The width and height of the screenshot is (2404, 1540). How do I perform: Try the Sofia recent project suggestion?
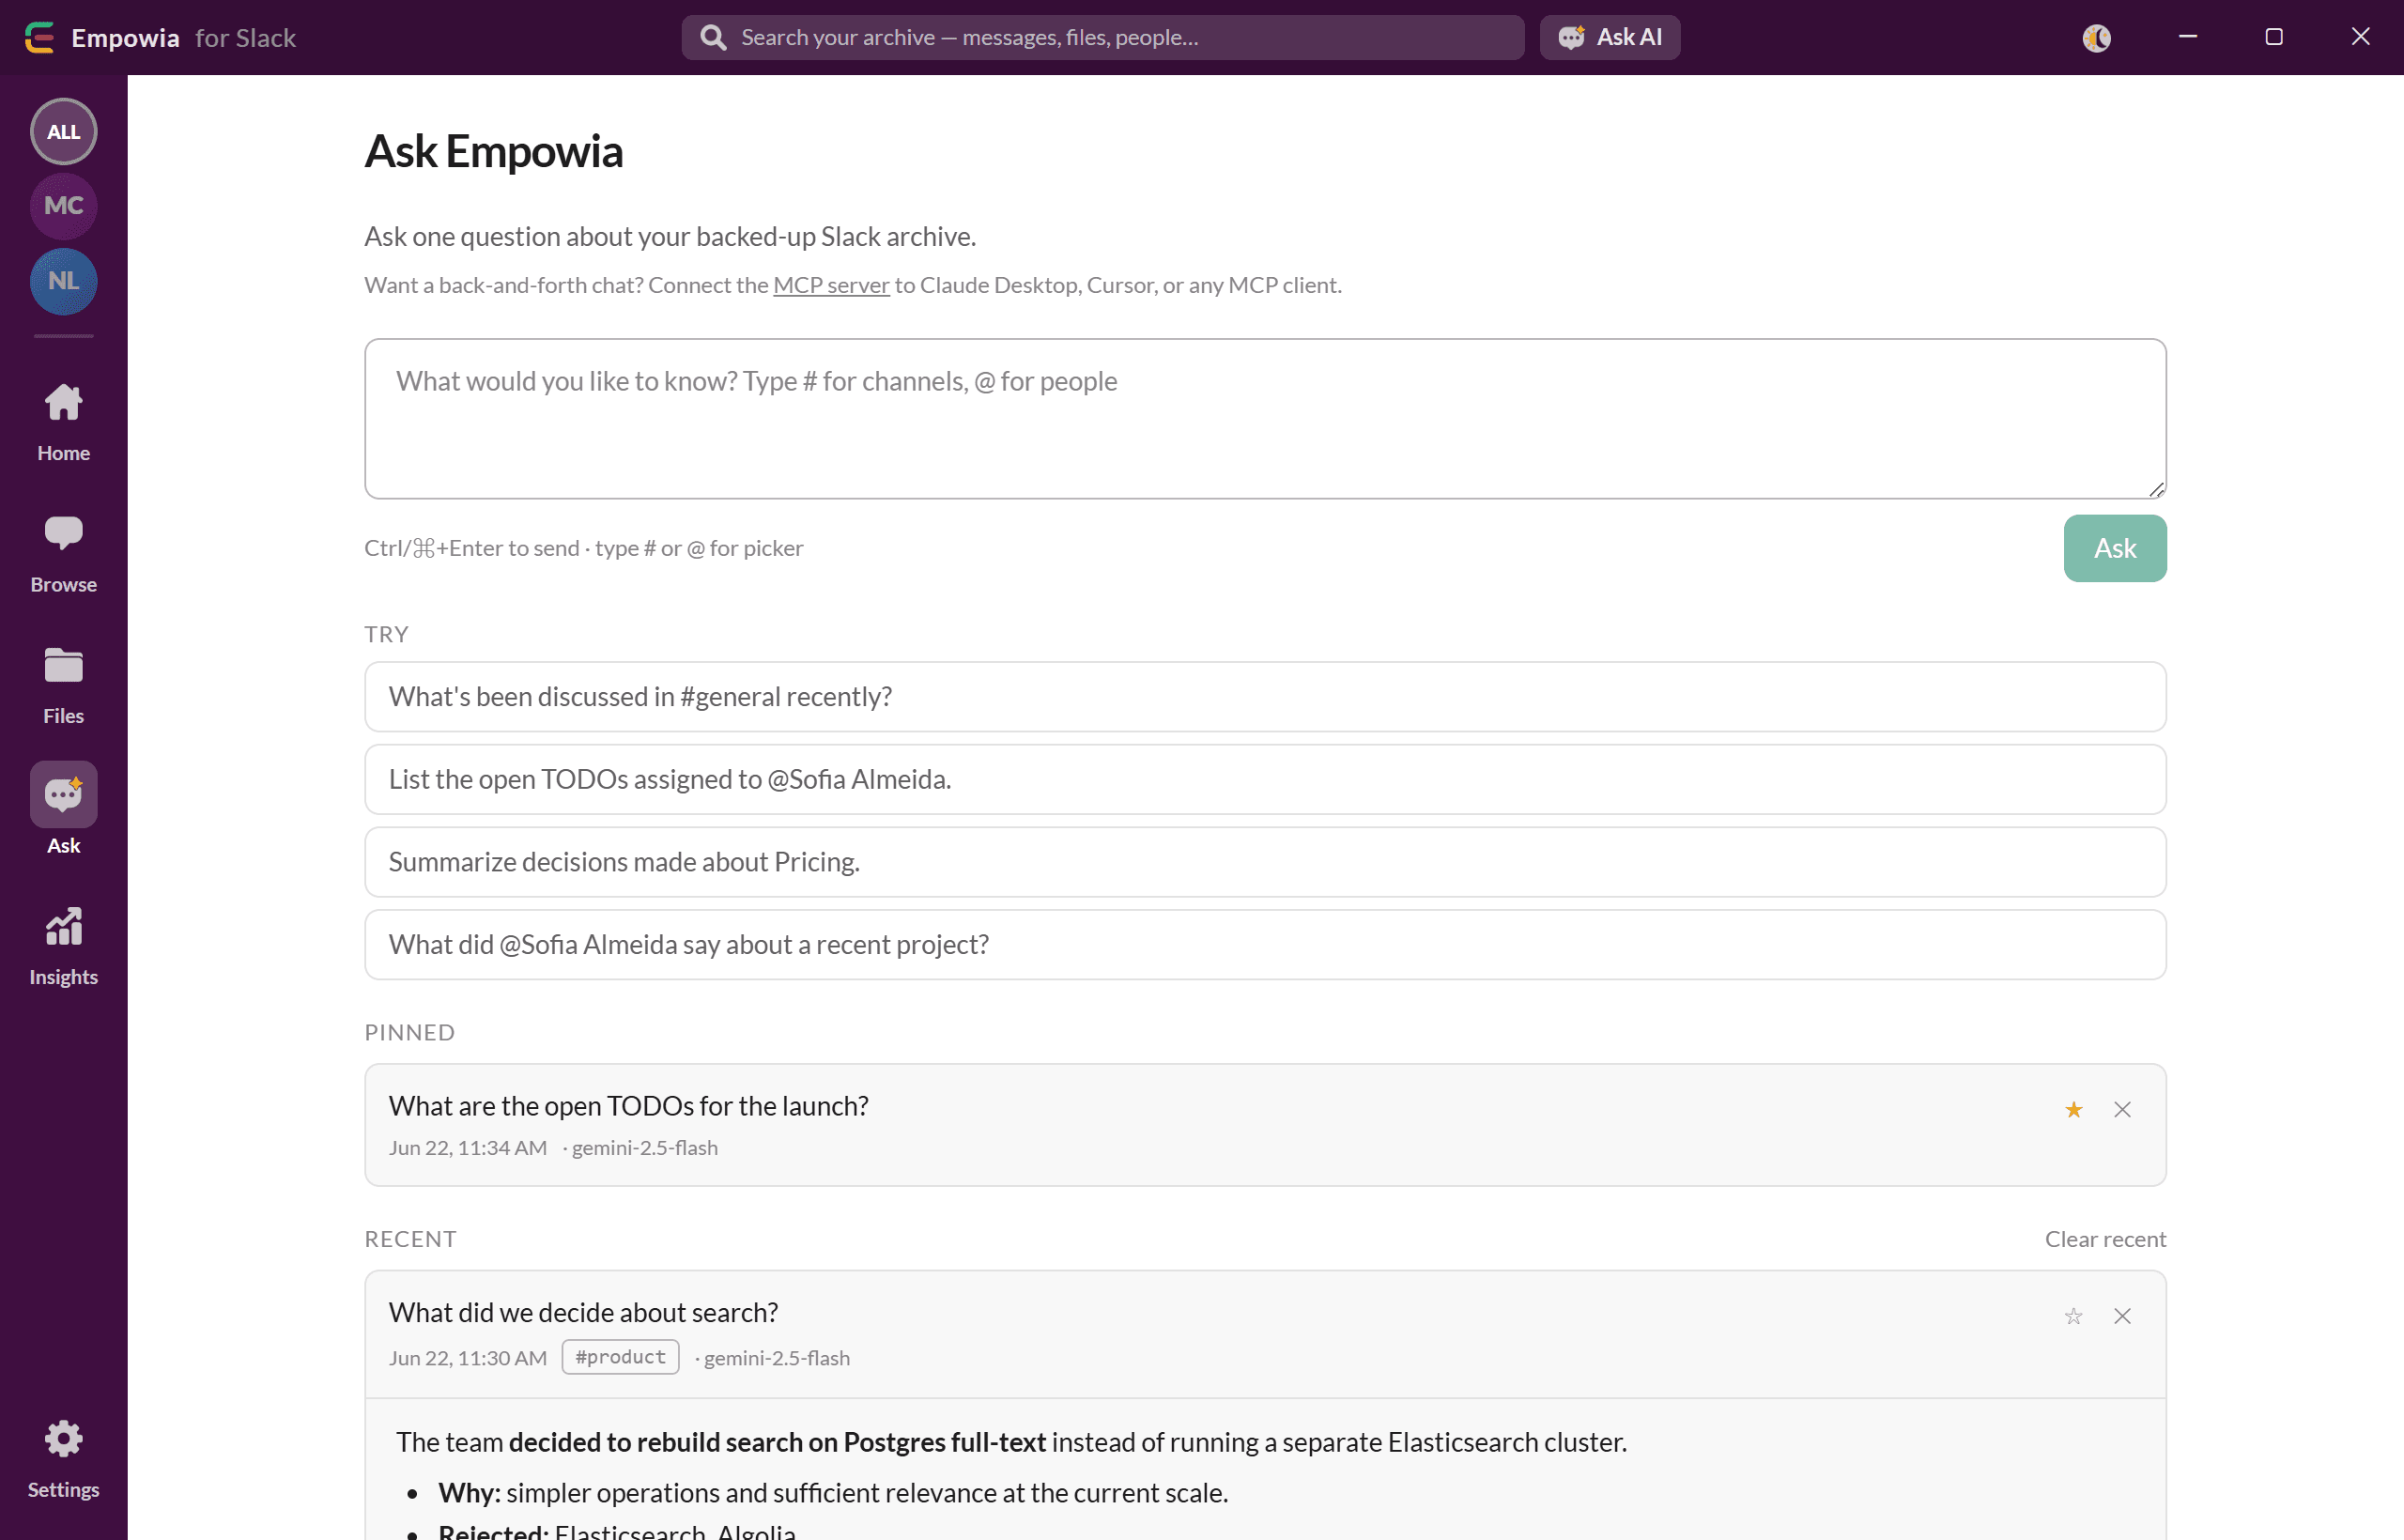pyautogui.click(x=1265, y=945)
